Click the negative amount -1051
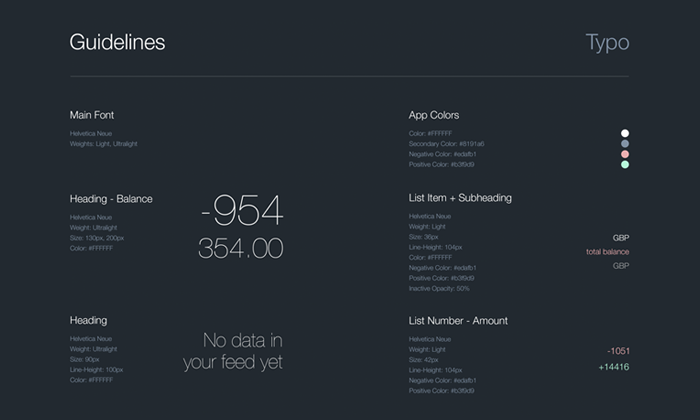Screen dimensions: 700x420 point(618,351)
